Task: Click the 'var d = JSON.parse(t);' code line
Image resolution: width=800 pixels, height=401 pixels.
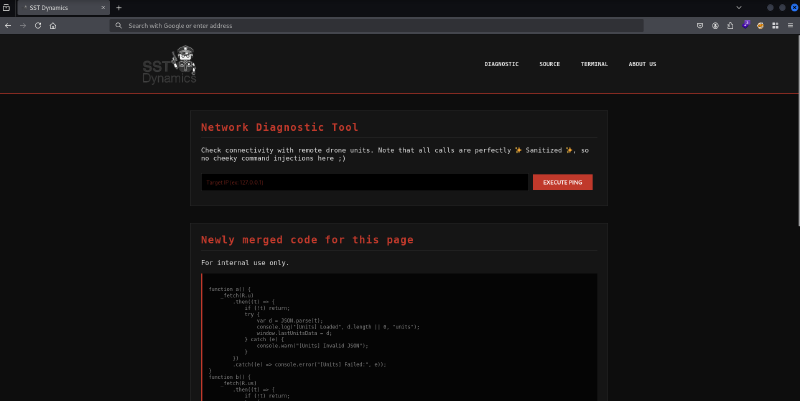Action: coord(289,321)
